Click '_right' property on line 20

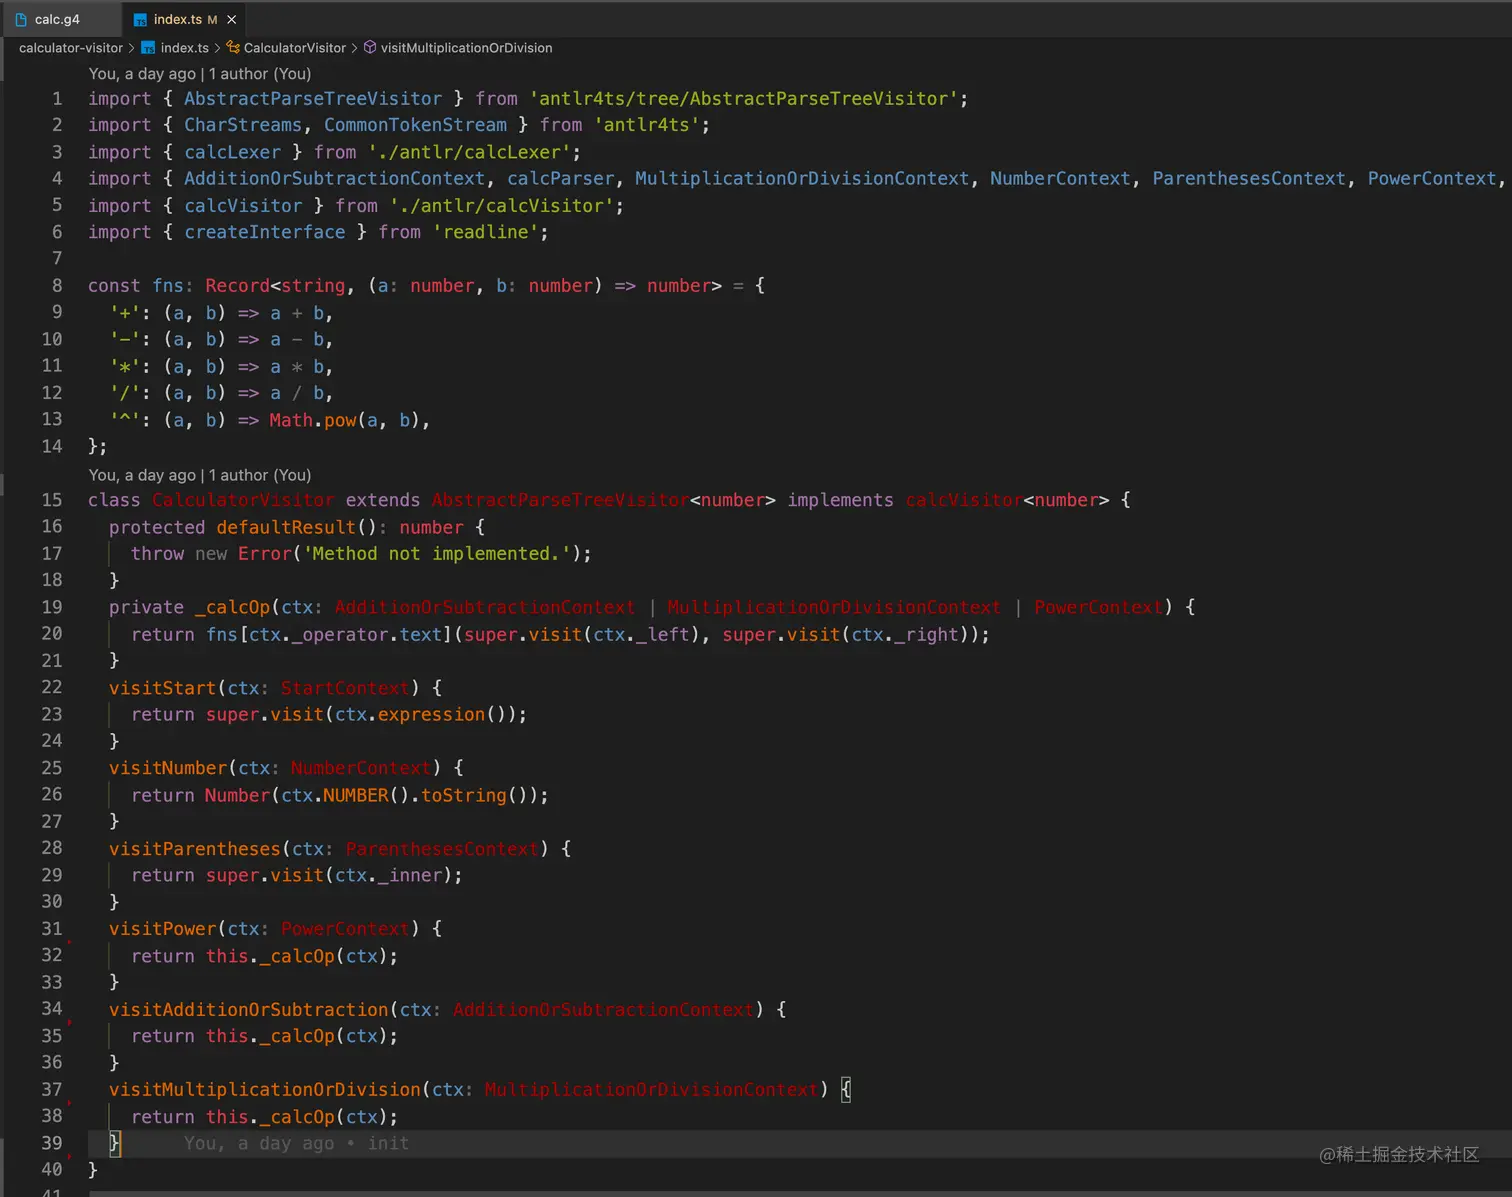pos(926,634)
